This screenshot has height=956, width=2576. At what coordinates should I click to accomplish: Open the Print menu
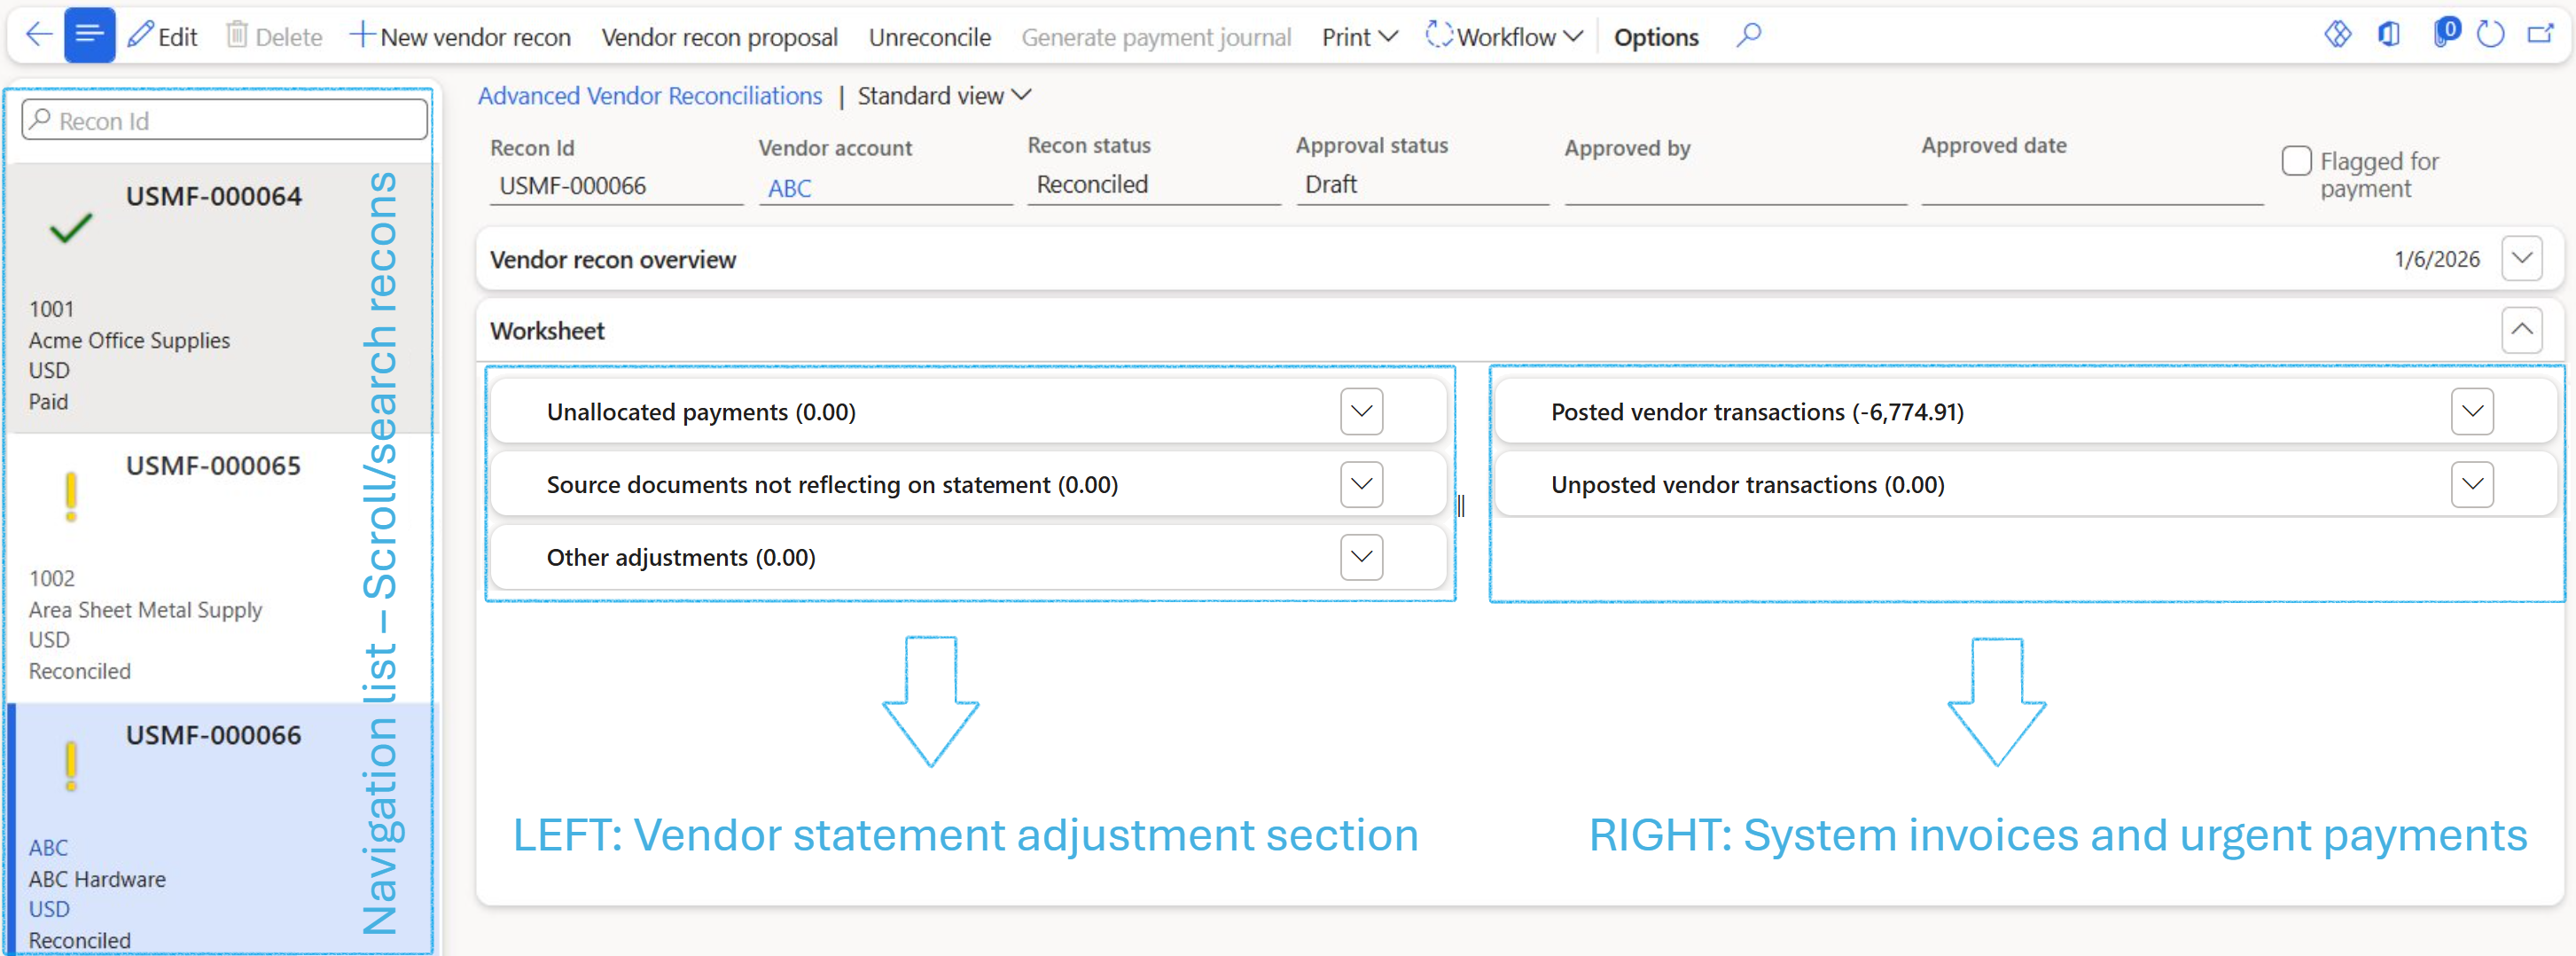click(x=1358, y=37)
